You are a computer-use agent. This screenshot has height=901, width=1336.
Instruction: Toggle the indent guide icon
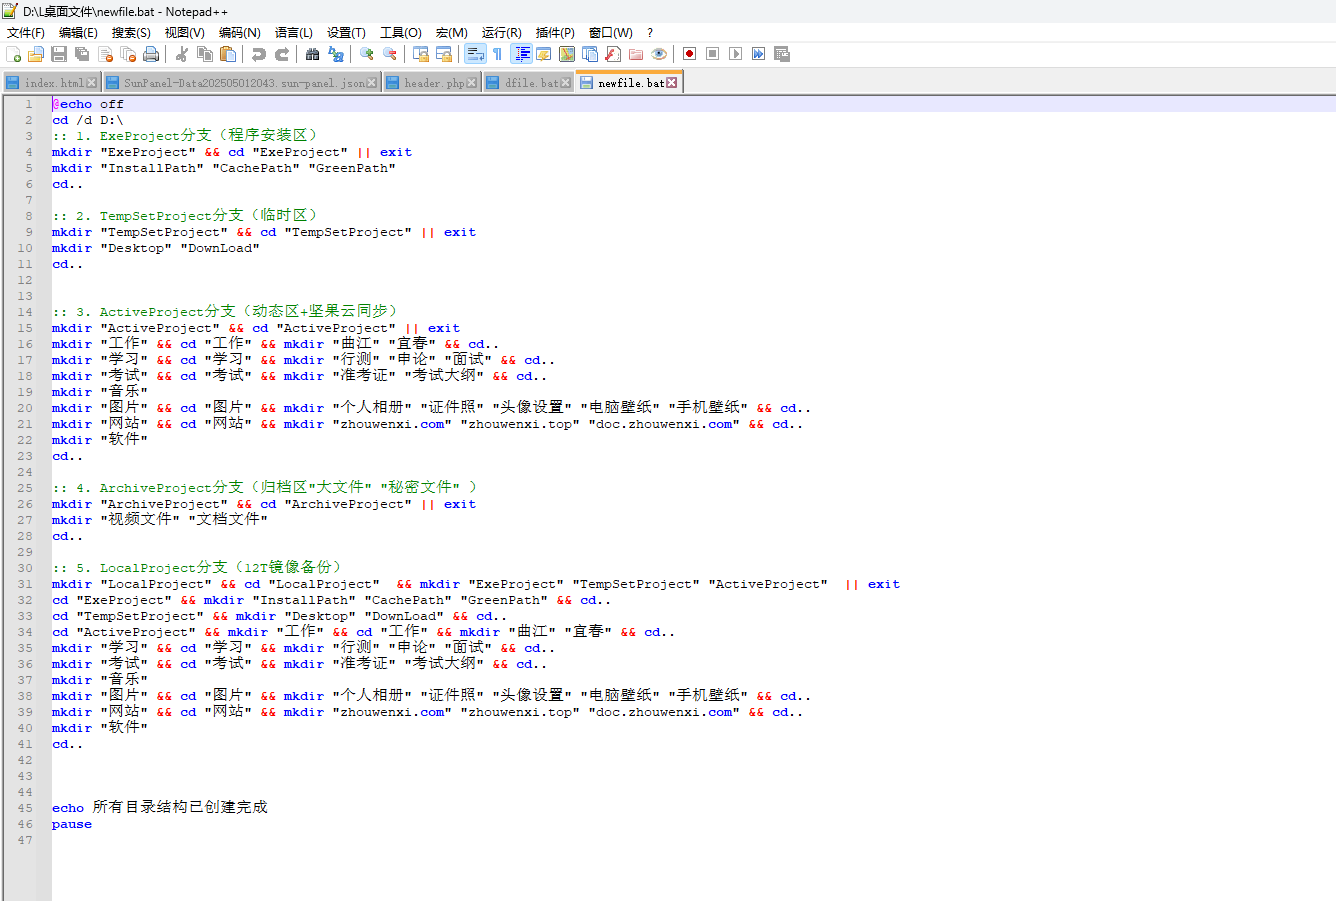tap(521, 54)
